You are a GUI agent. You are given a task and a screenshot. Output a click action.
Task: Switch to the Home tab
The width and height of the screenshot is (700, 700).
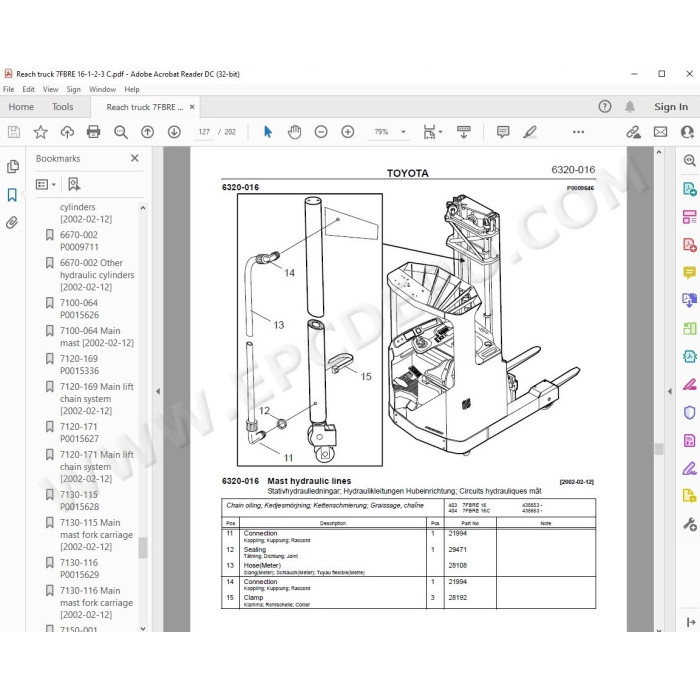pyautogui.click(x=21, y=107)
